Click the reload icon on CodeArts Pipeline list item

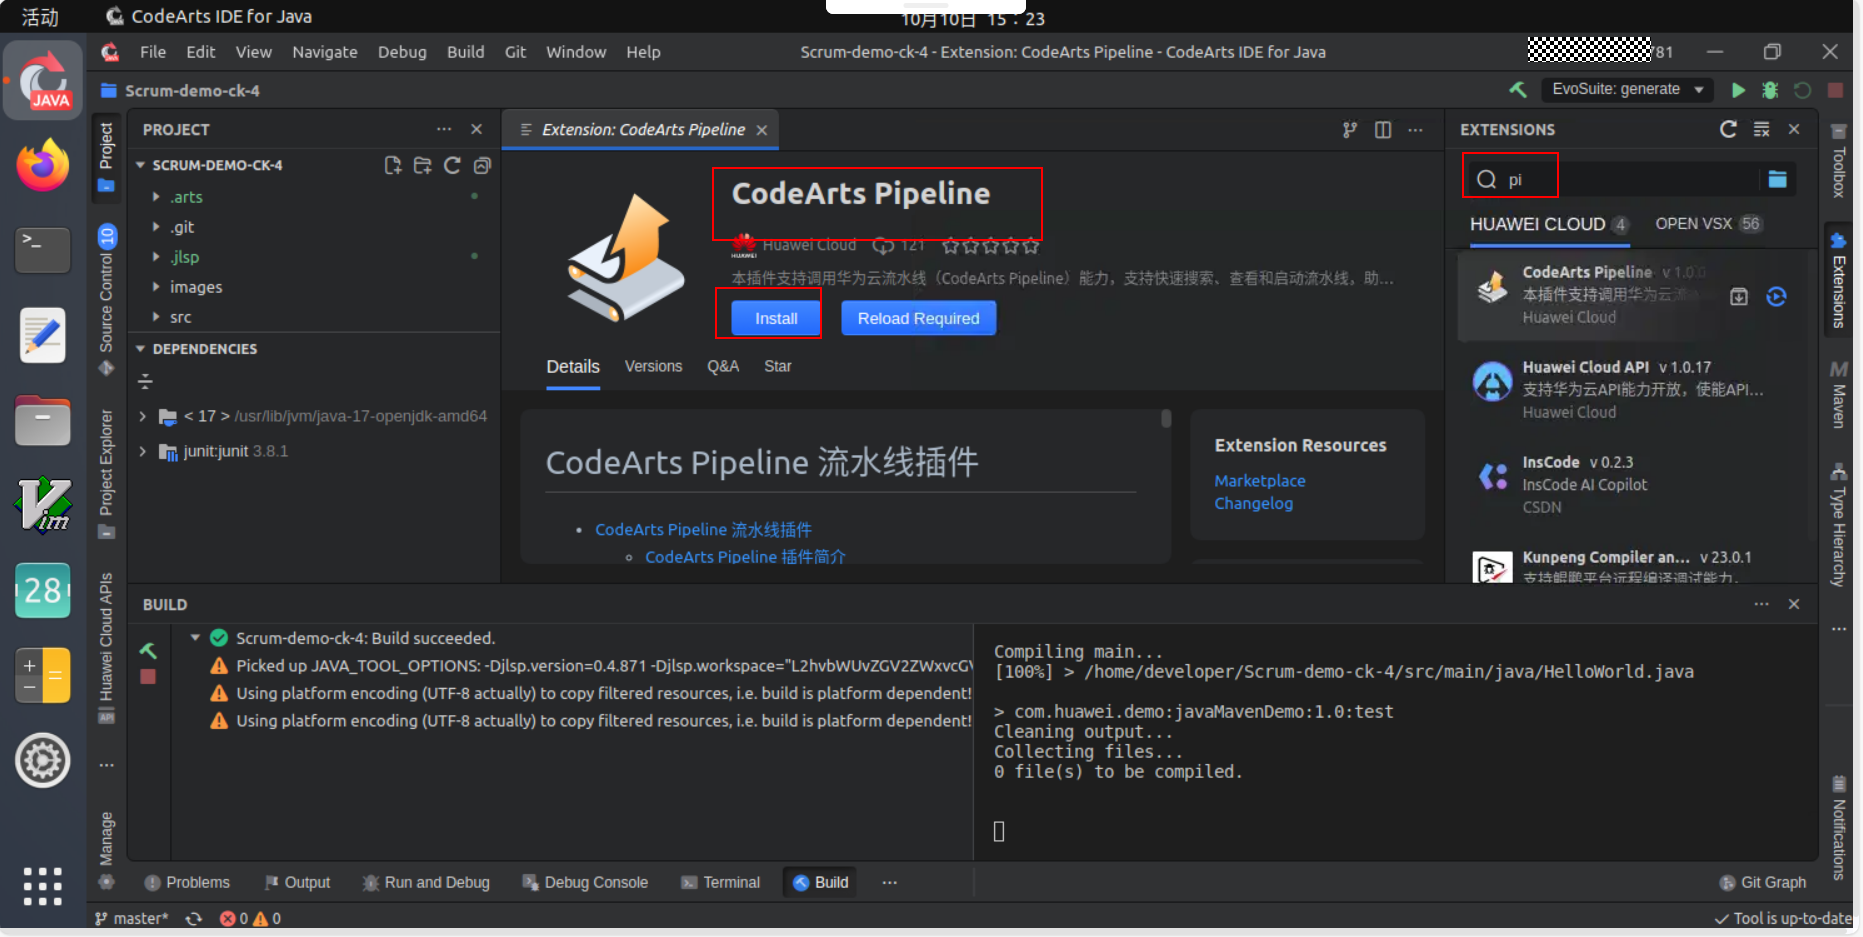click(x=1776, y=296)
